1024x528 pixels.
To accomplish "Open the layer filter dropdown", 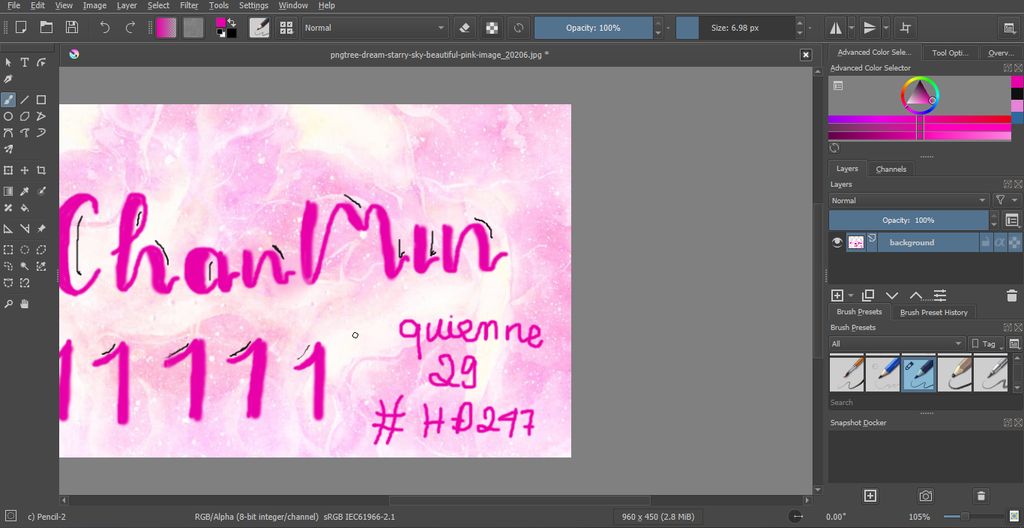I will tap(1006, 201).
